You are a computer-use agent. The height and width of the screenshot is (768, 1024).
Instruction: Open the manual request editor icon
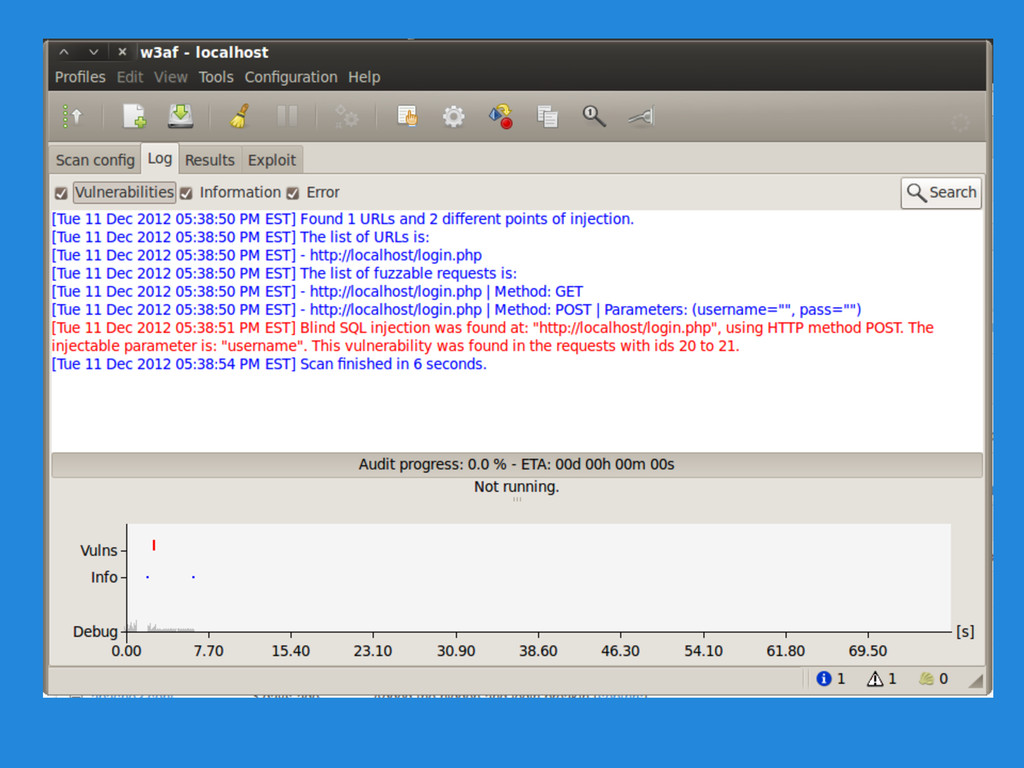point(408,117)
